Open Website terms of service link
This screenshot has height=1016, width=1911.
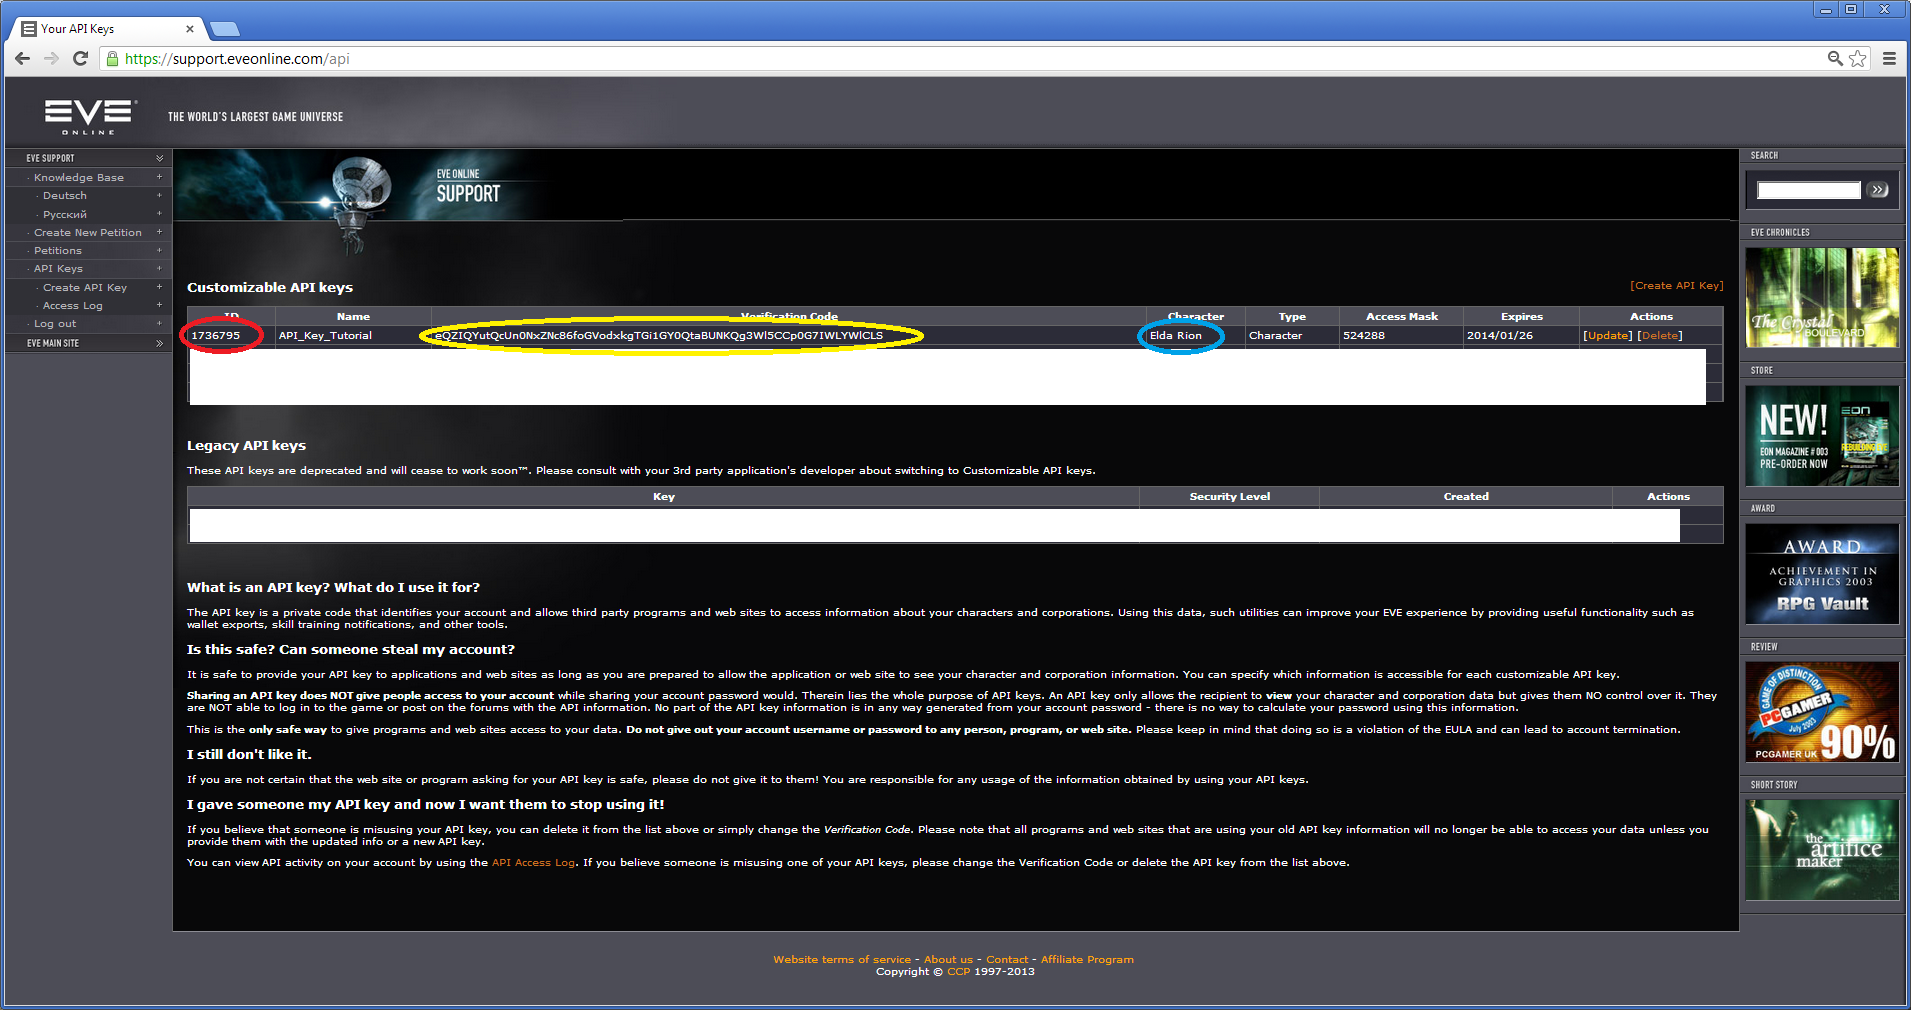tap(842, 959)
